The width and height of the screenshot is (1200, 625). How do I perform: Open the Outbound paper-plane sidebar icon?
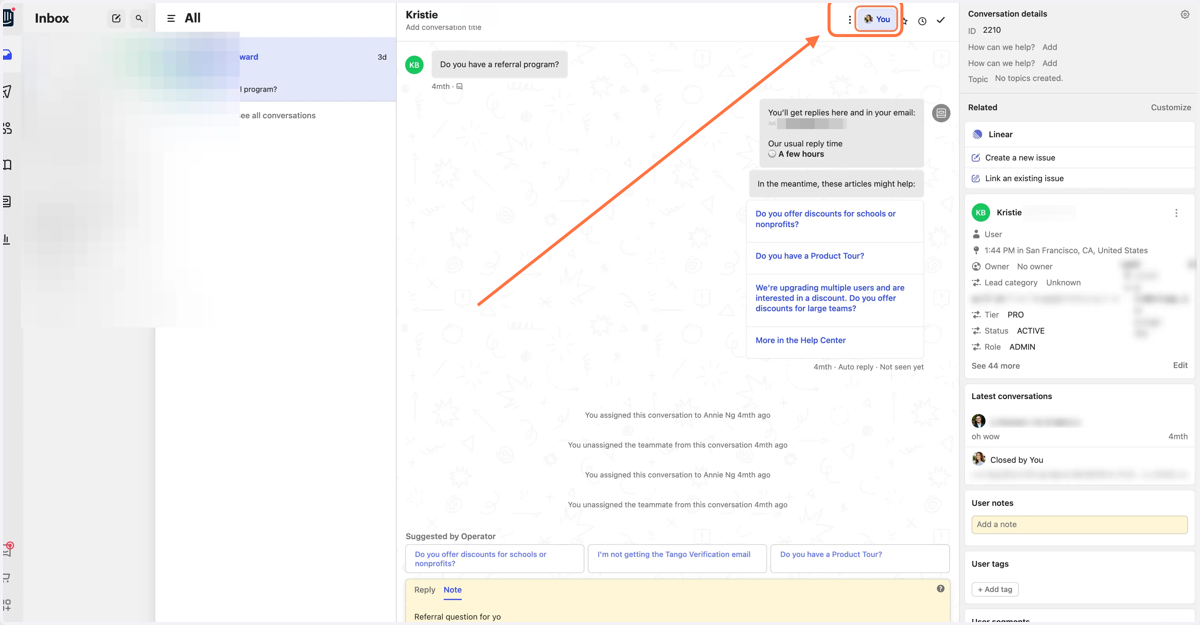point(7,92)
